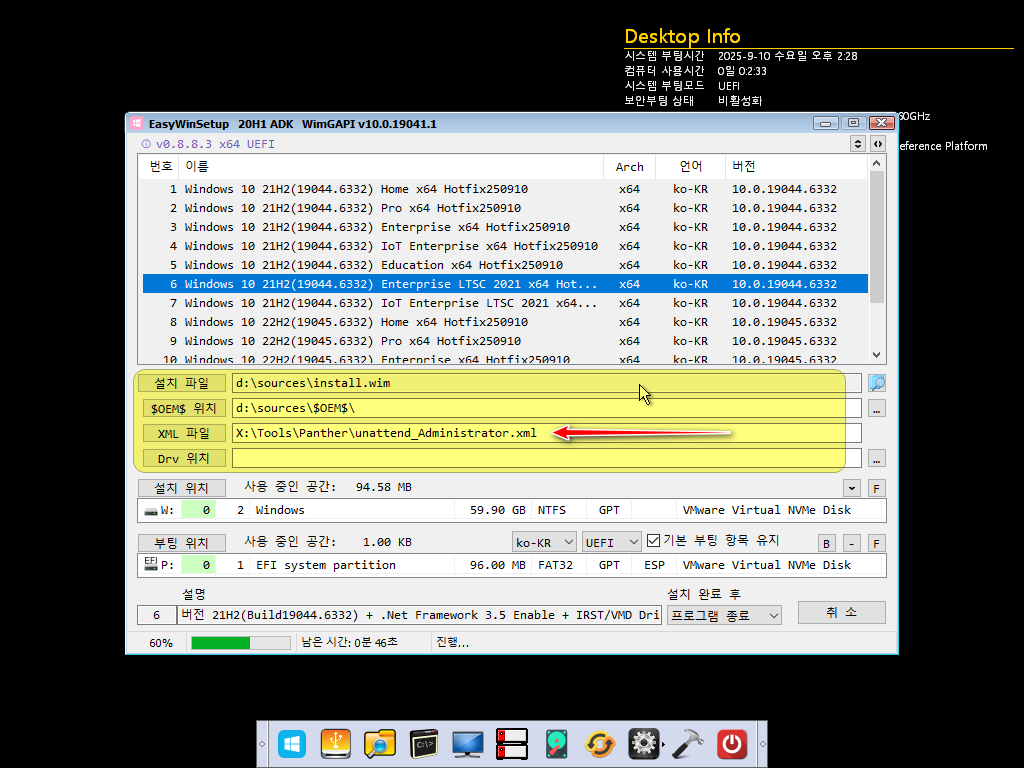Click the red power button icon

(731, 744)
